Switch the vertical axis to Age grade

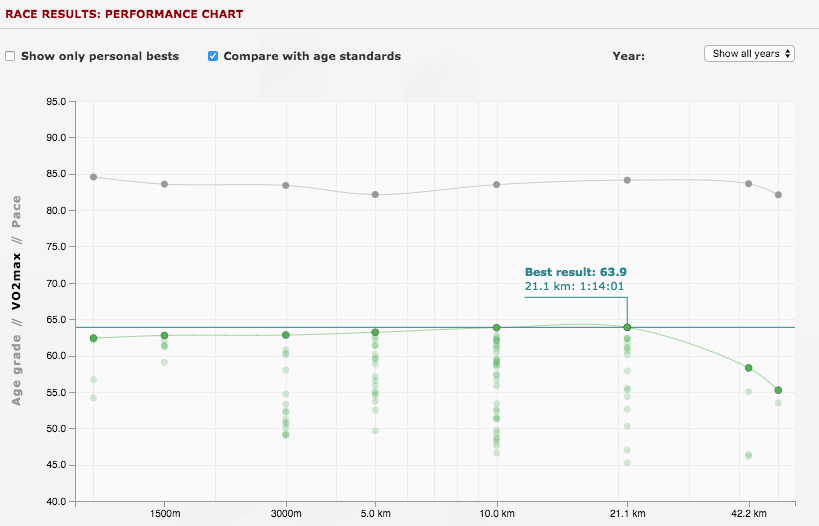pyautogui.click(x=16, y=370)
